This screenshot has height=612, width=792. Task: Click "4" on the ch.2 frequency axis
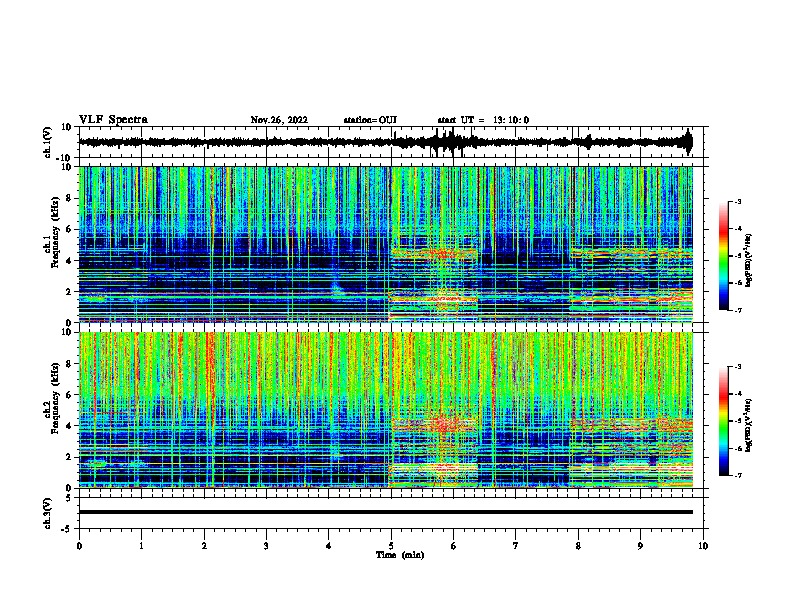[x=70, y=426]
